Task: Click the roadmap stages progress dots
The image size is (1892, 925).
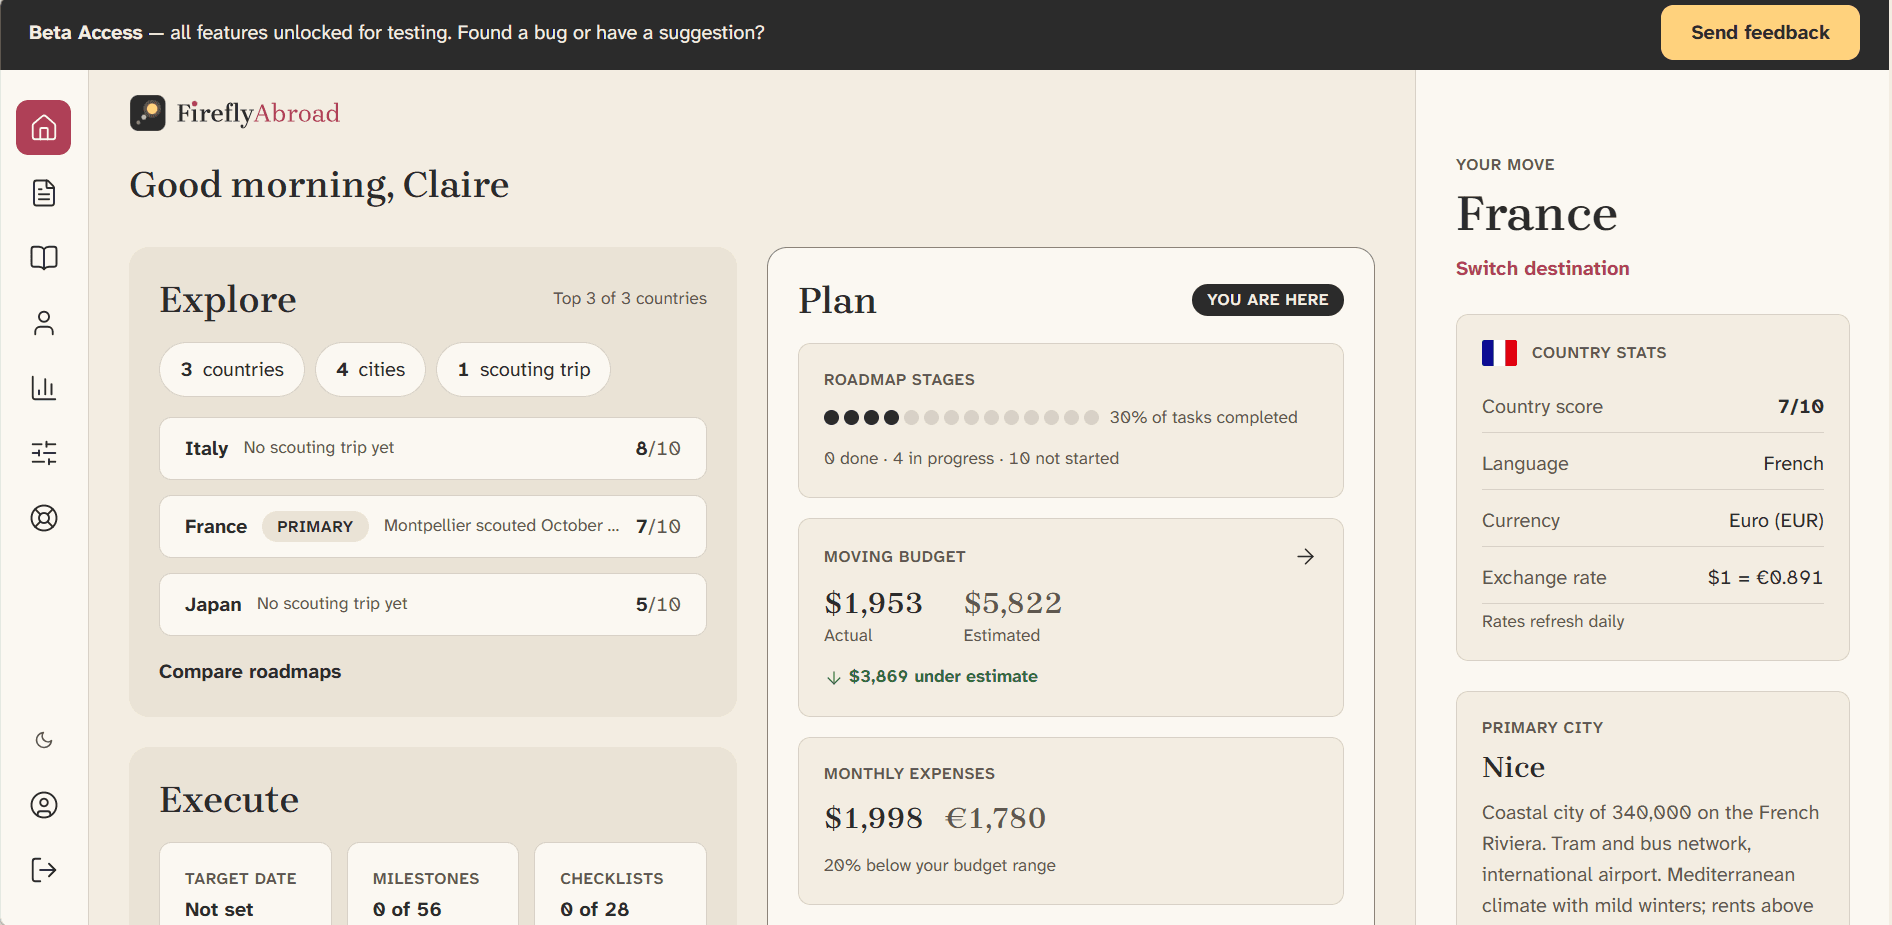Action: click(961, 417)
